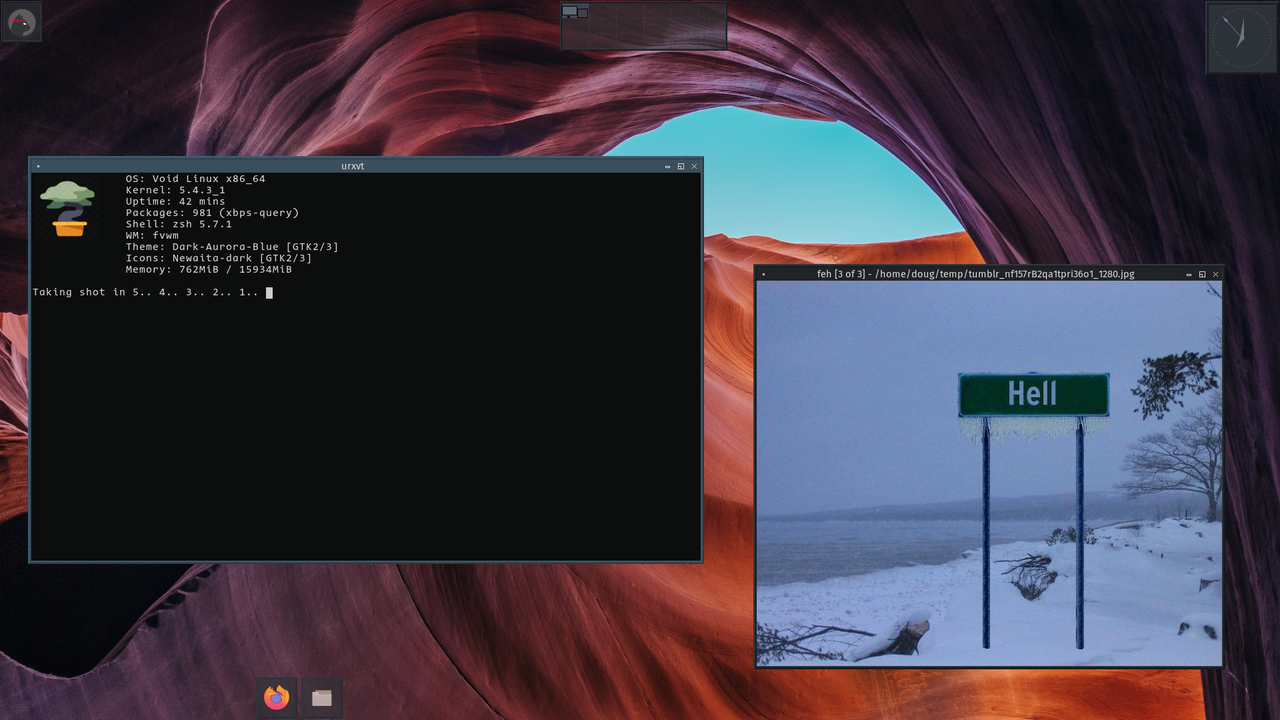Close the feh image viewer window
1280x720 pixels.
tap(1215, 274)
